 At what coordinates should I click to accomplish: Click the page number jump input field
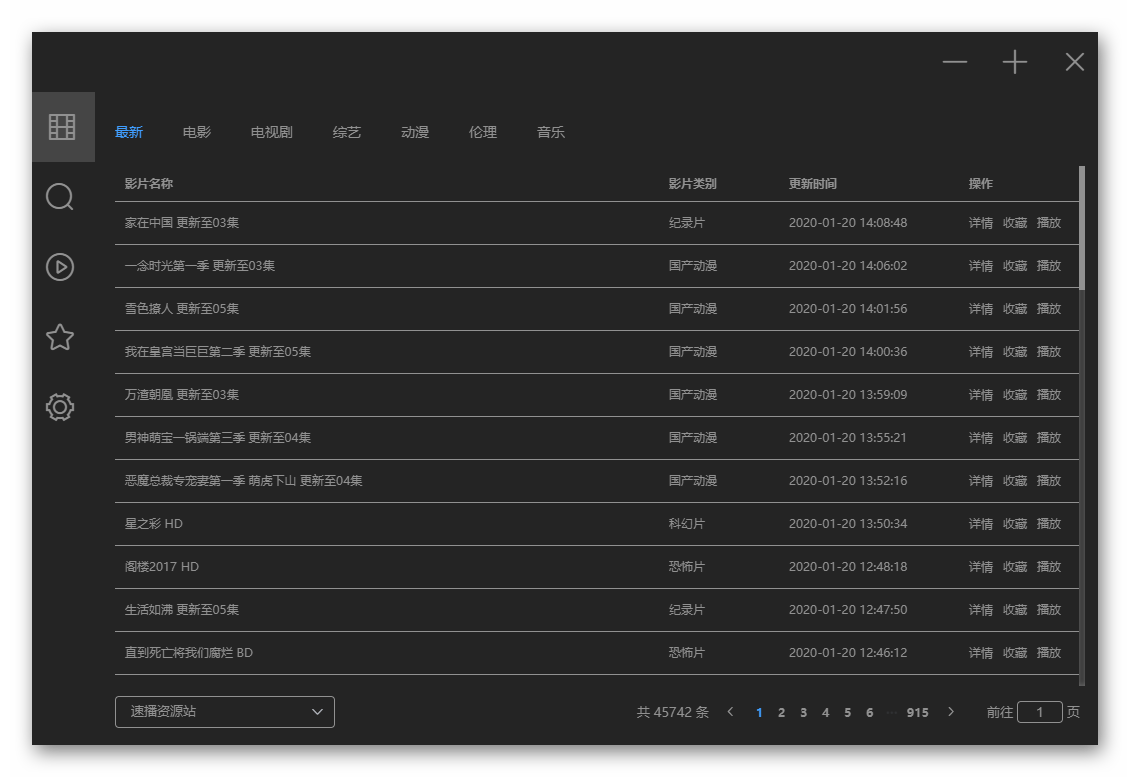point(1039,711)
